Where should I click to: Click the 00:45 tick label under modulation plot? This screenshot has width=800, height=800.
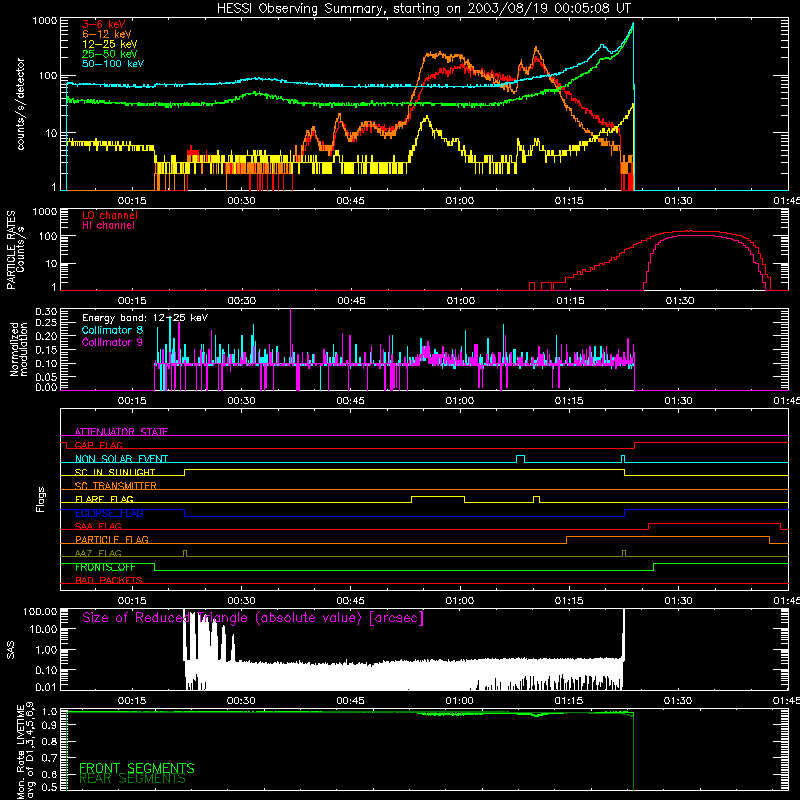pyautogui.click(x=351, y=401)
